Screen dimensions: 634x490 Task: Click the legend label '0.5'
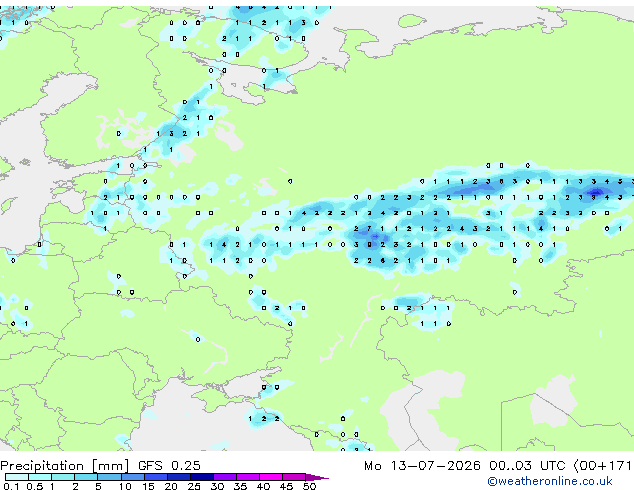[x=35, y=486]
